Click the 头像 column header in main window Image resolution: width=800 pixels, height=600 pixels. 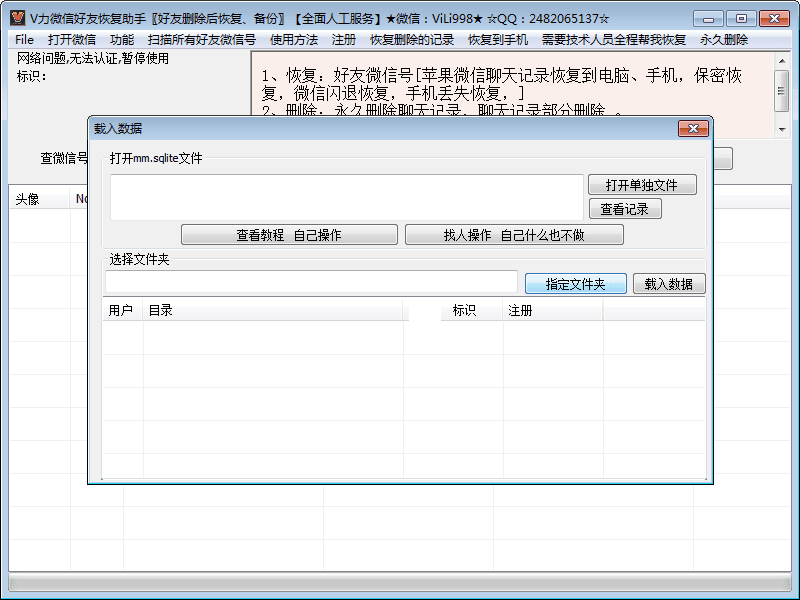click(39, 199)
